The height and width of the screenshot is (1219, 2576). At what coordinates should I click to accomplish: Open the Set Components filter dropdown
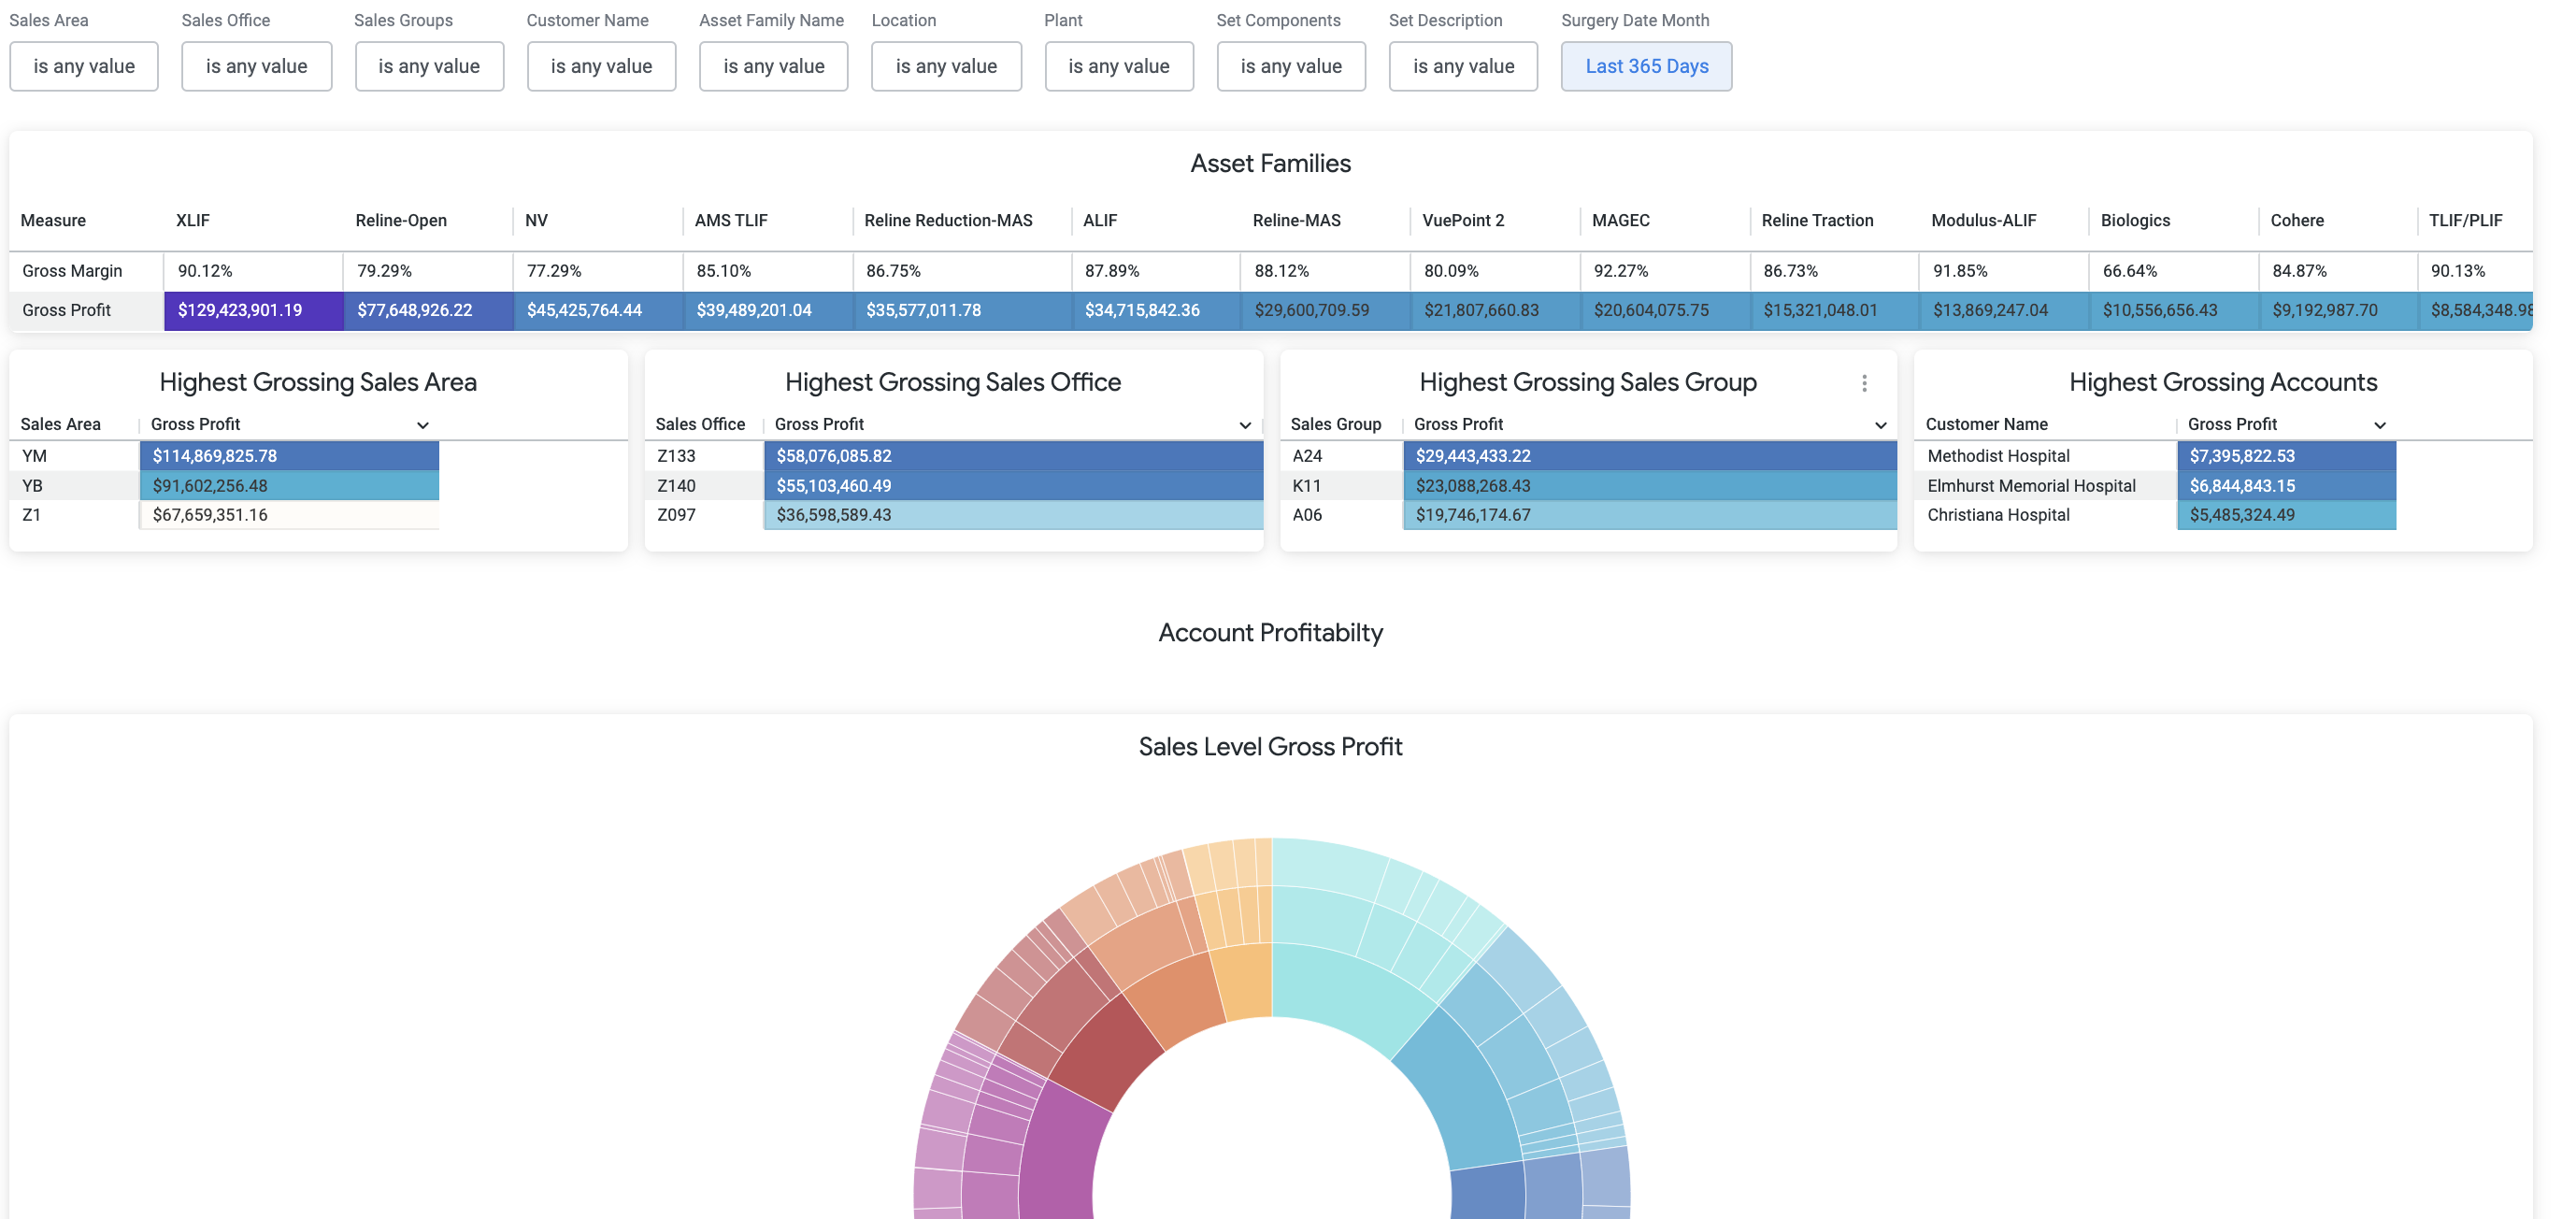pyautogui.click(x=1291, y=66)
